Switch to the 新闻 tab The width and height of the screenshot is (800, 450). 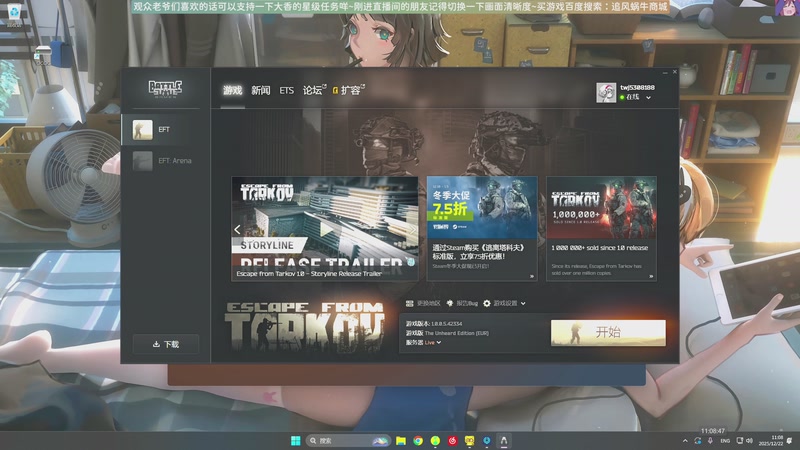coord(260,90)
